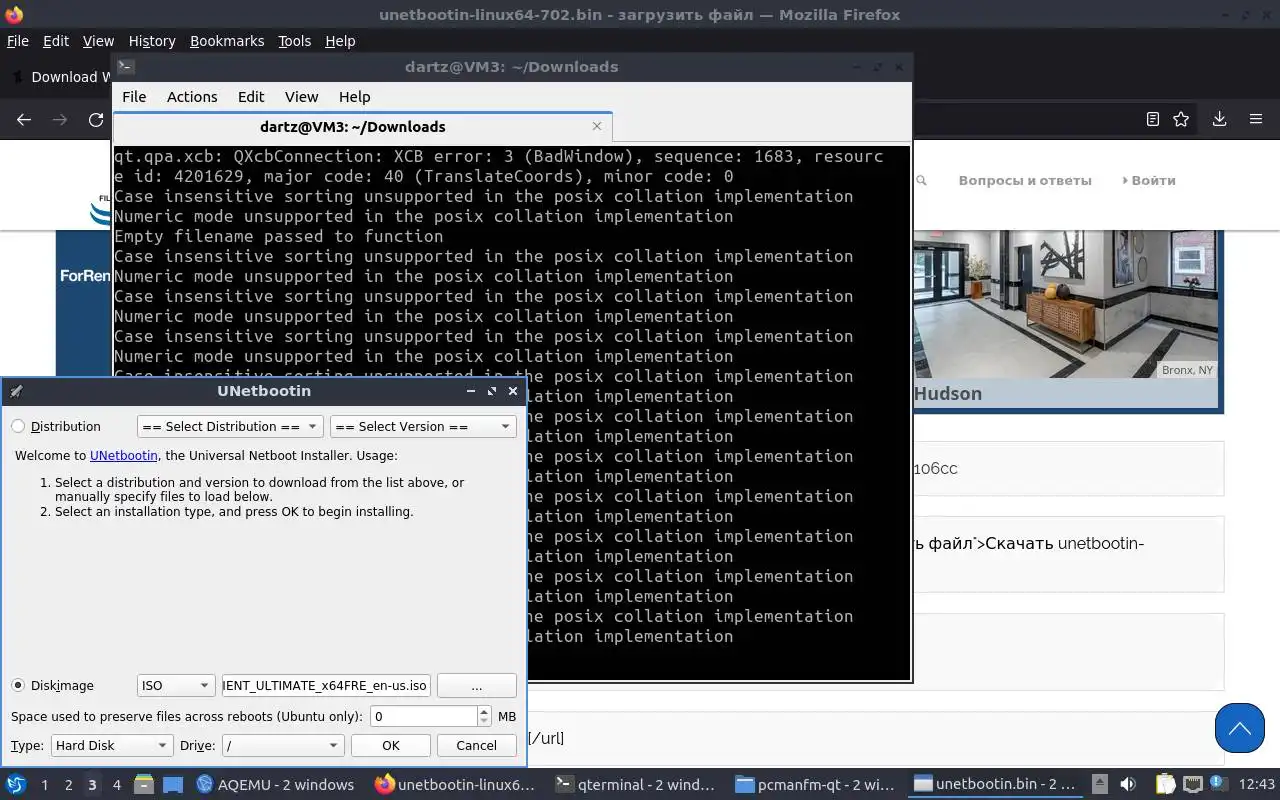The height and width of the screenshot is (800, 1280).
Task: Open Firefox Edit menu
Action: (56, 41)
